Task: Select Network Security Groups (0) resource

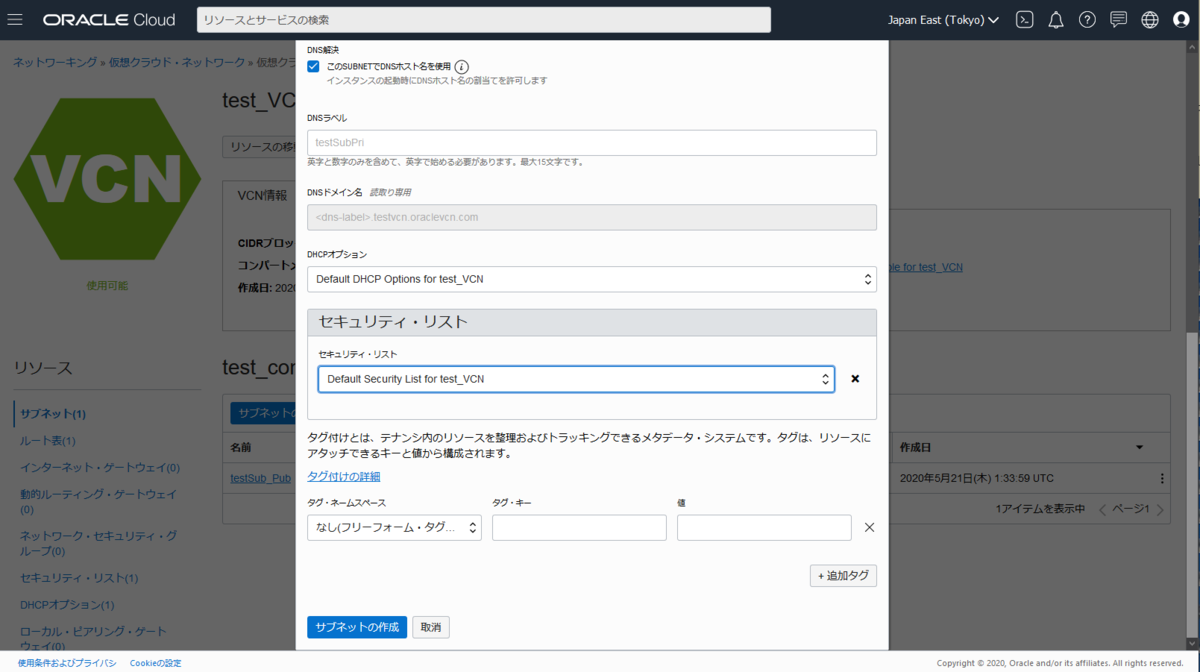Action: (98, 543)
